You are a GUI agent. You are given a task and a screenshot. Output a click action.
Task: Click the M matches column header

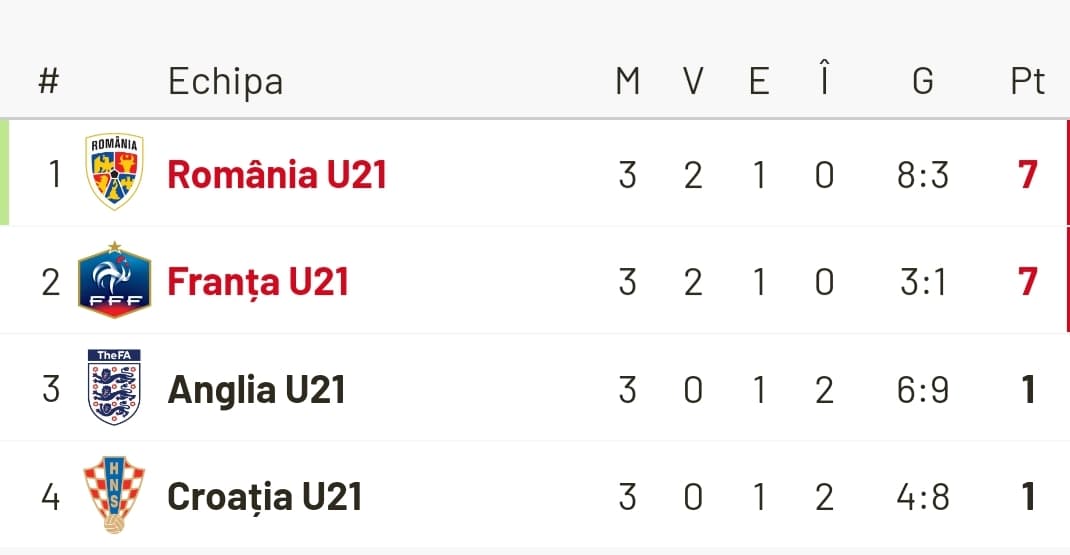tap(628, 81)
